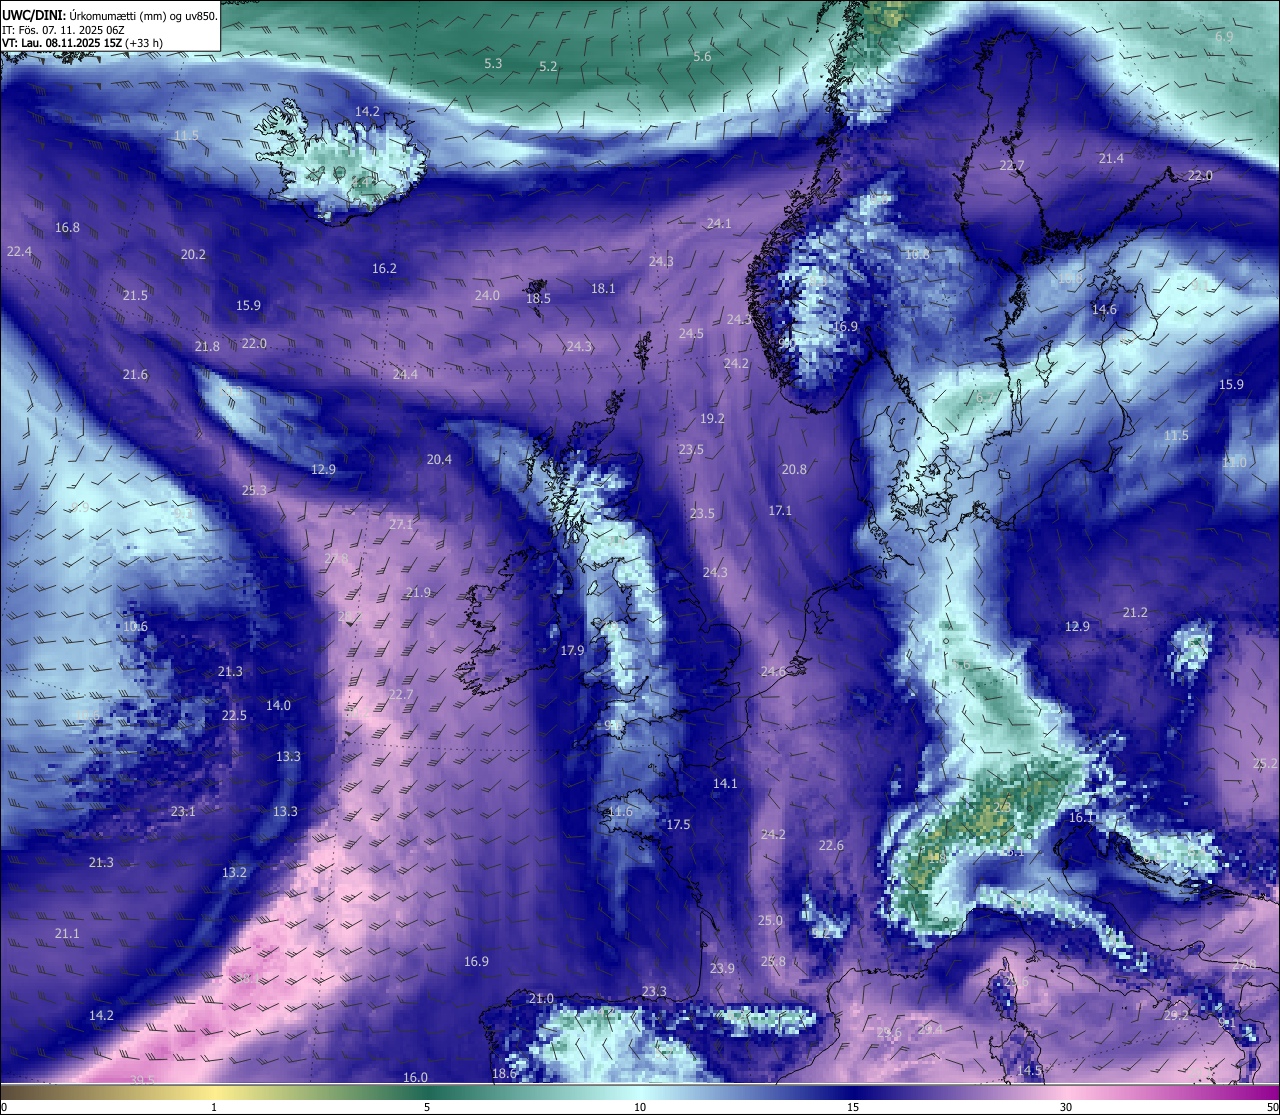This screenshot has width=1280, height=1115.
Task: Click the 16.0 value above color scale
Action: [x=415, y=1078]
